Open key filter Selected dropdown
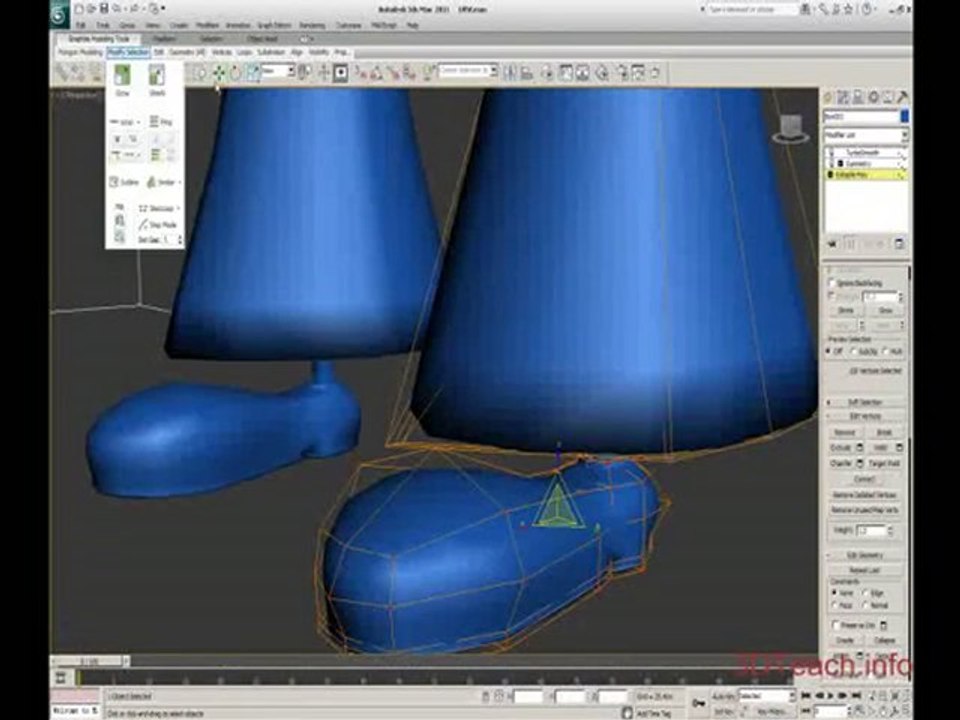The image size is (960, 720). (766, 696)
